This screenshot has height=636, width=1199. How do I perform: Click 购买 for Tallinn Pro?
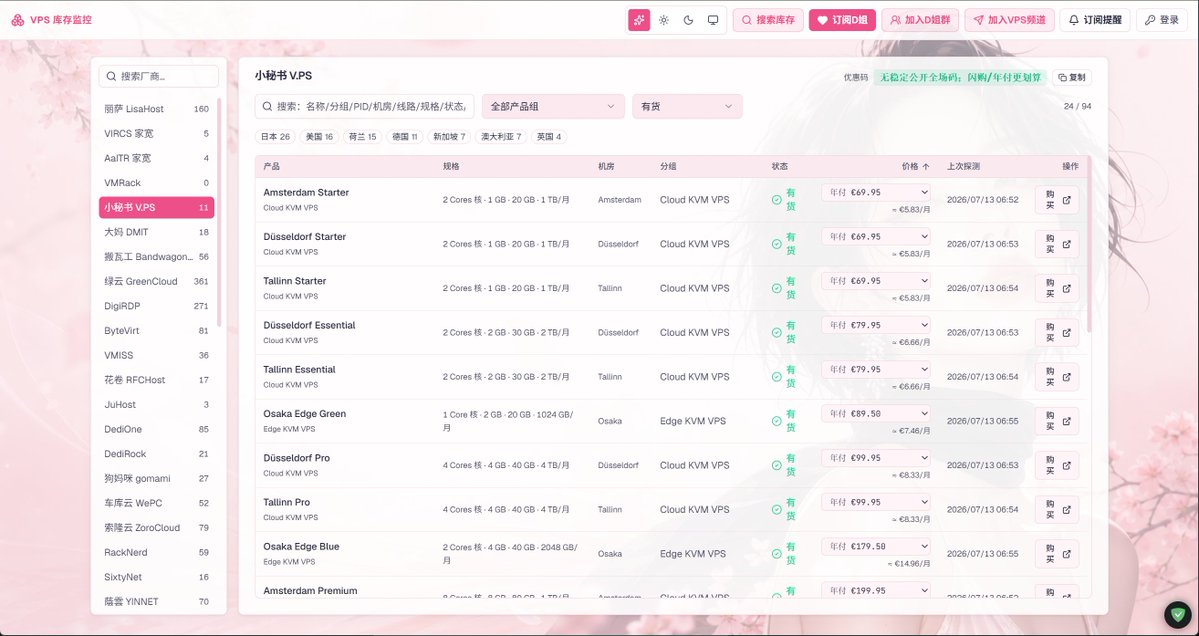[1057, 510]
